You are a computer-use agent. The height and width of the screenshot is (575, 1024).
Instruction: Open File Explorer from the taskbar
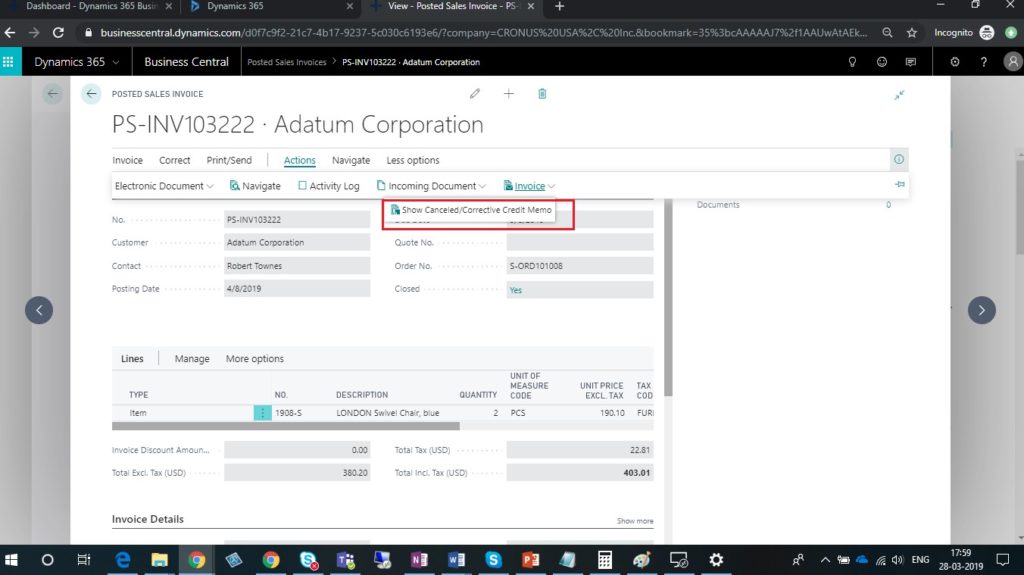159,560
